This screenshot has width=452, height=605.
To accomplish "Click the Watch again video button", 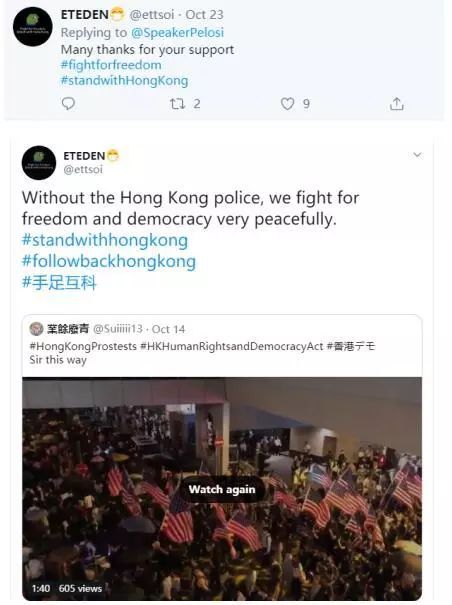I will click(x=222, y=489).
